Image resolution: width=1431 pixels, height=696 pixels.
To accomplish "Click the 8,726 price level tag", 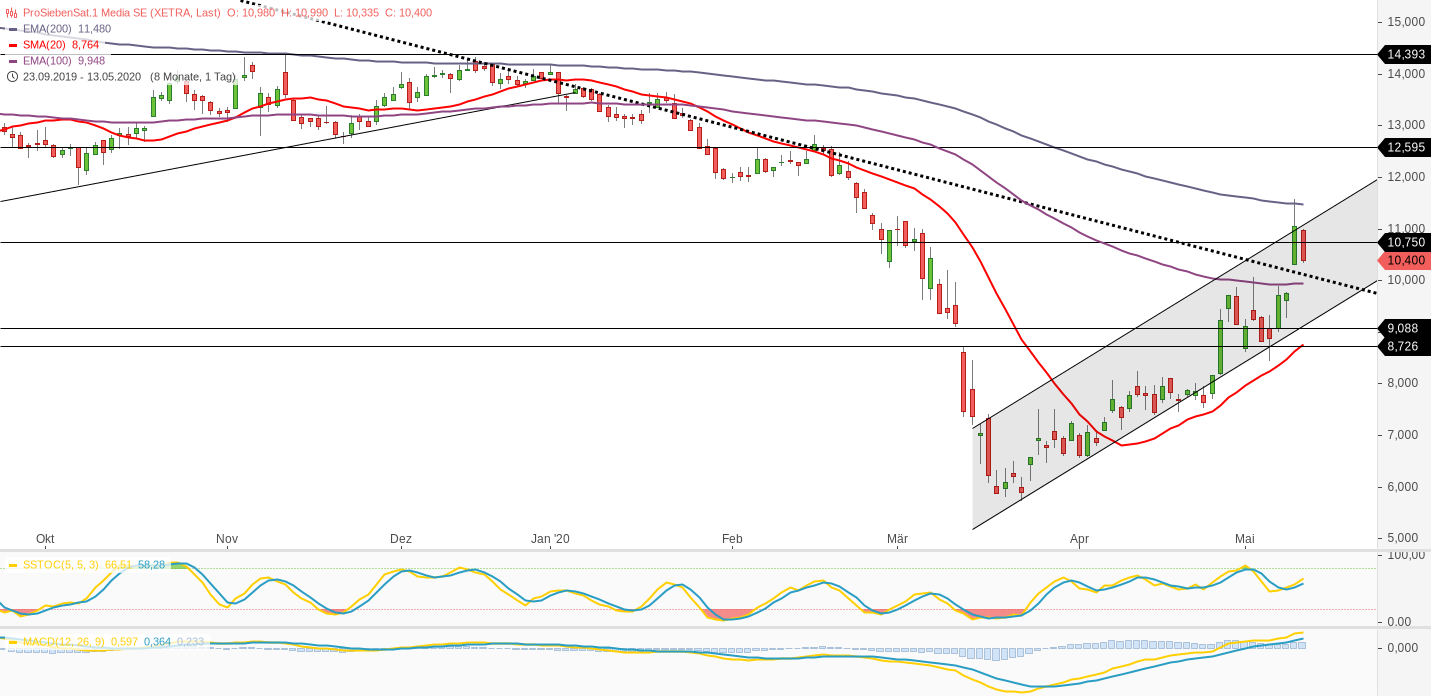I will [1404, 346].
